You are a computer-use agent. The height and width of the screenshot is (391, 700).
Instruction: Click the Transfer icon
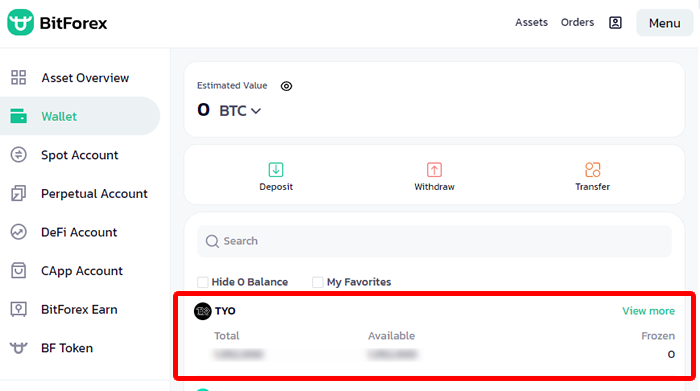[592, 170]
